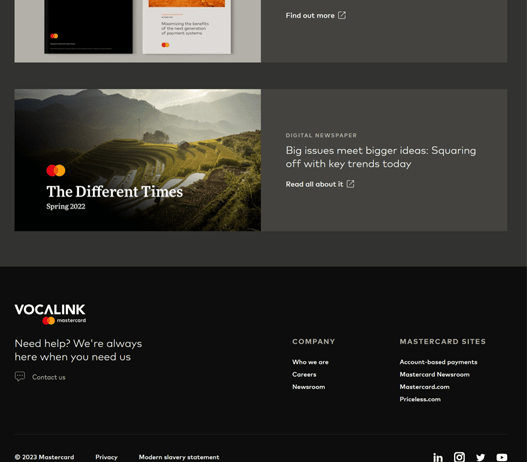Open the Find out more link
The image size is (527, 462).
310,15
